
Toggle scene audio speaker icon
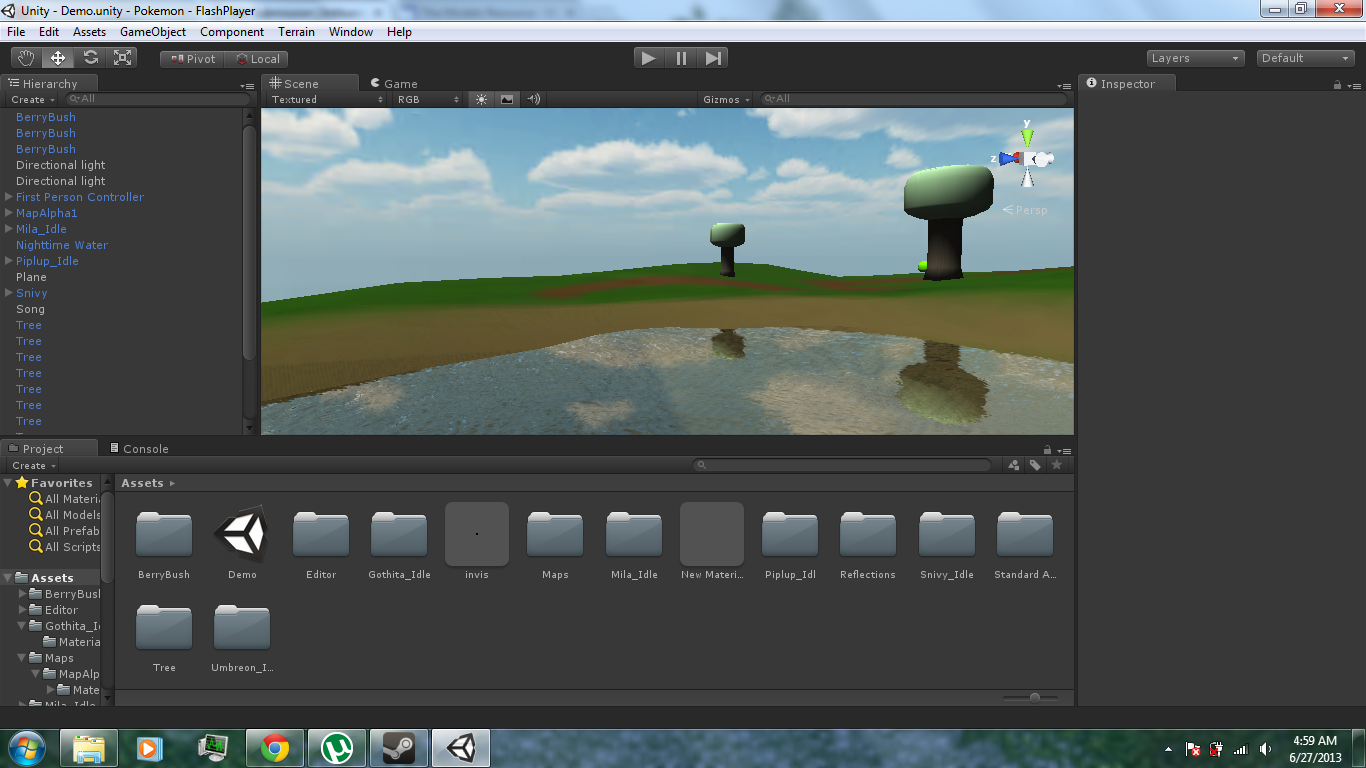533,99
